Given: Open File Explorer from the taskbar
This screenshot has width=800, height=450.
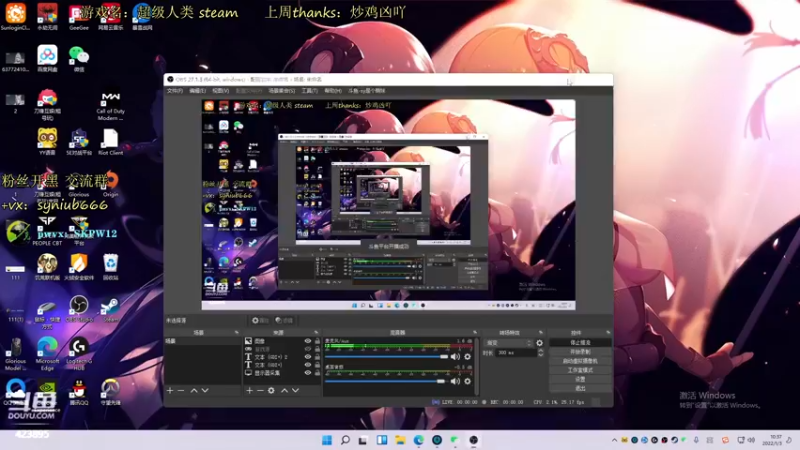Looking at the screenshot, I should [400, 440].
